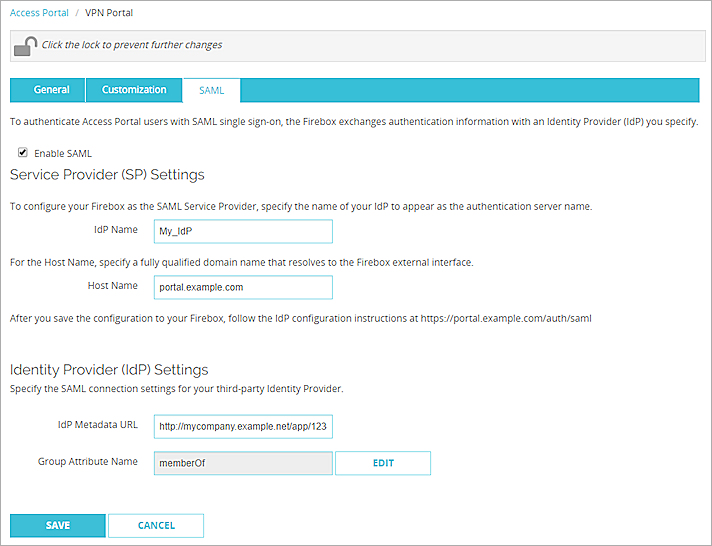Click the VPN Portal breadcrumb text
The height and width of the screenshot is (546, 712).
(111, 13)
